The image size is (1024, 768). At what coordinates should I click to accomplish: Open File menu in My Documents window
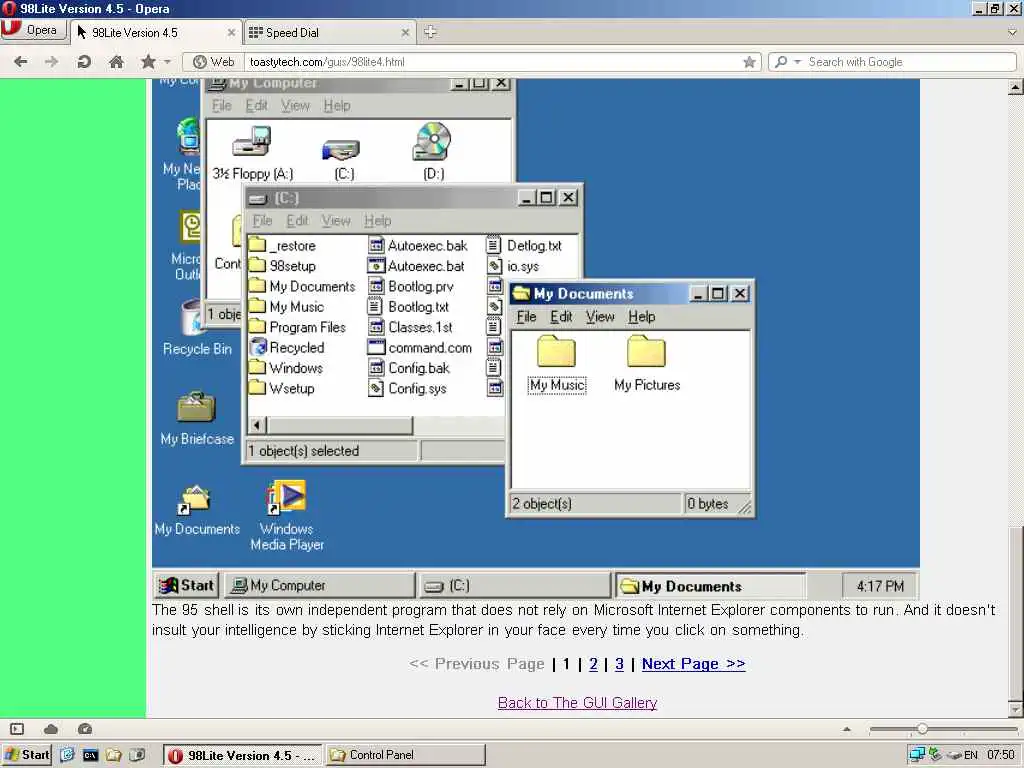pyautogui.click(x=526, y=317)
